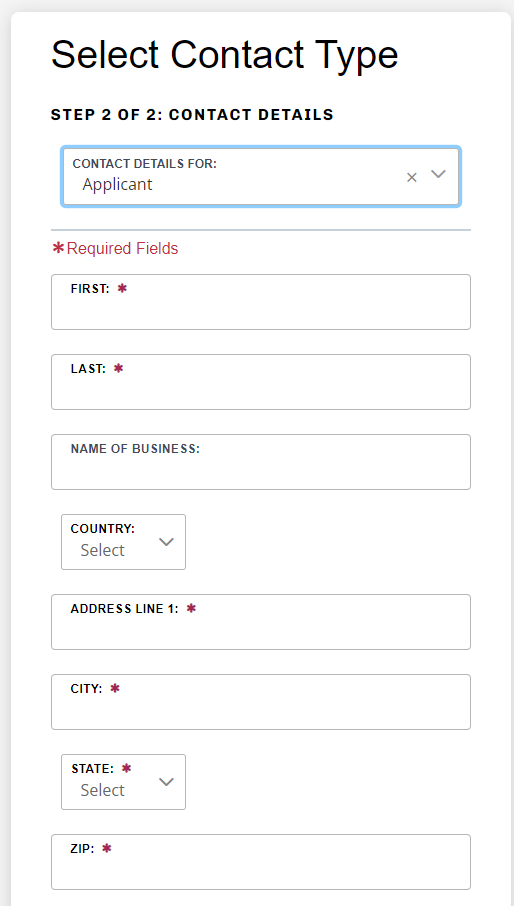
Task: Click the Country Select placeholder text
Action: [103, 550]
